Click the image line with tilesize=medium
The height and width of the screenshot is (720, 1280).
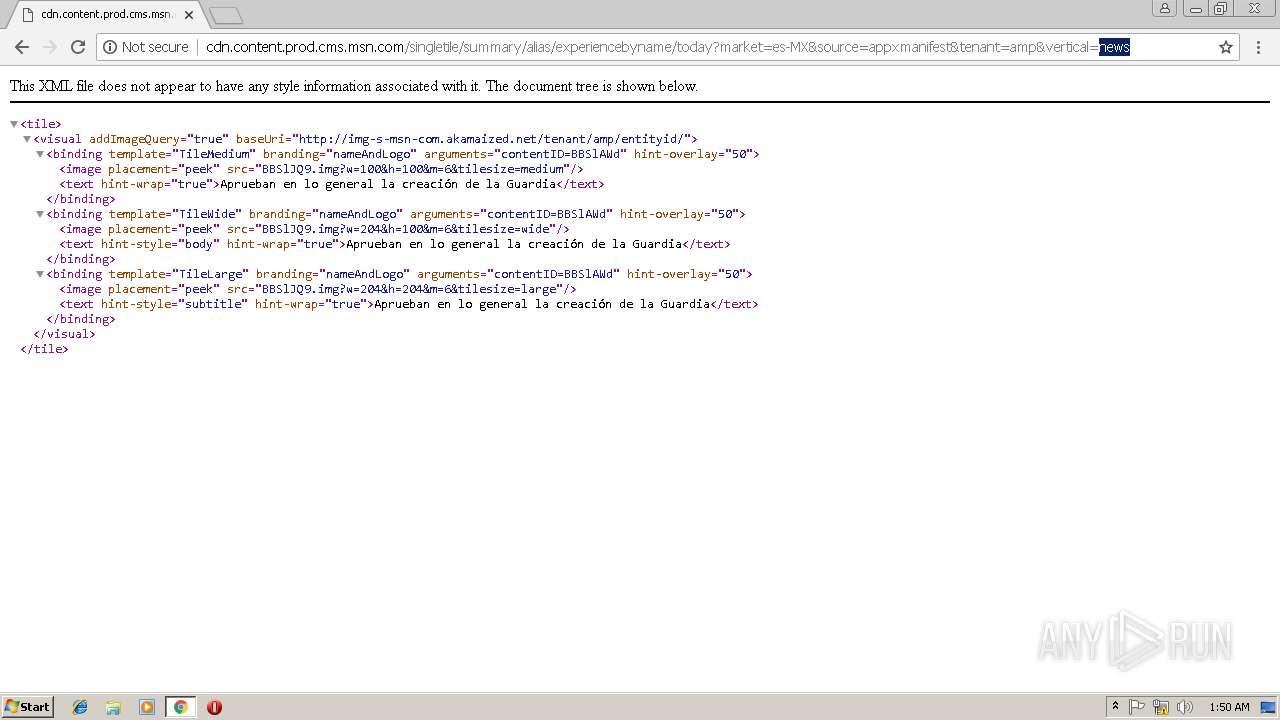pyautogui.click(x=321, y=169)
